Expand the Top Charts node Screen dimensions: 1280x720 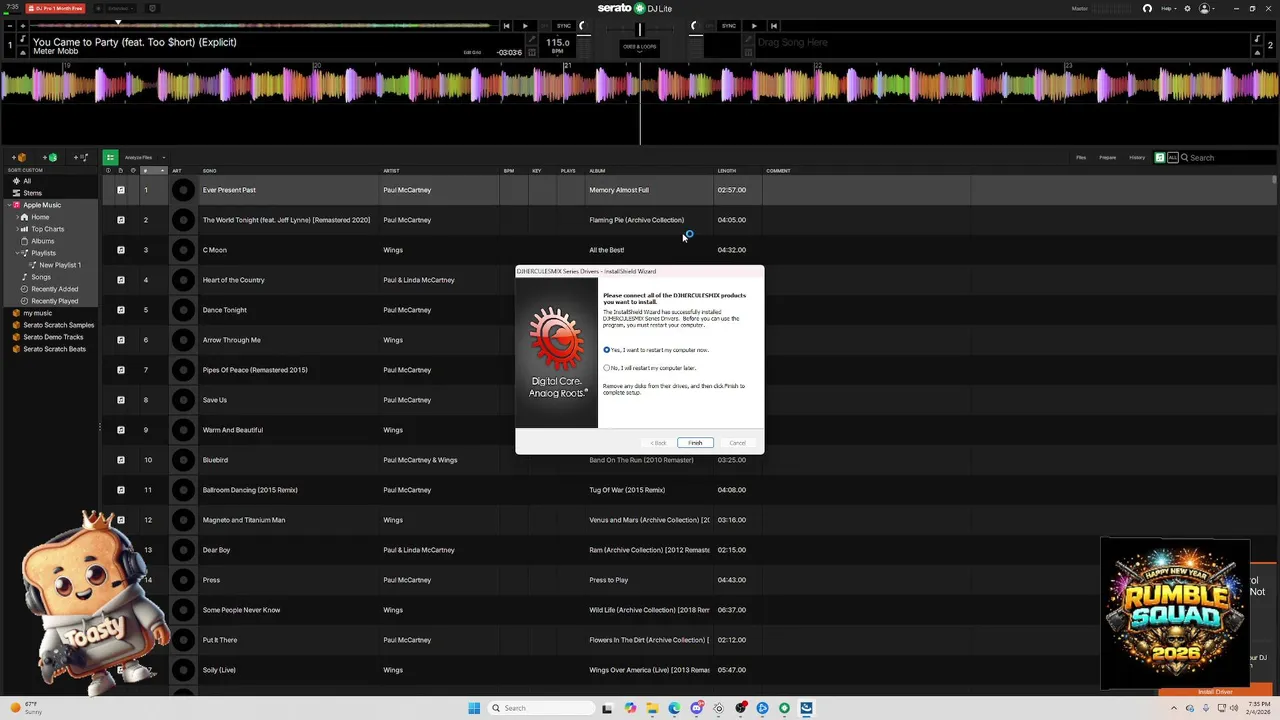(17, 229)
